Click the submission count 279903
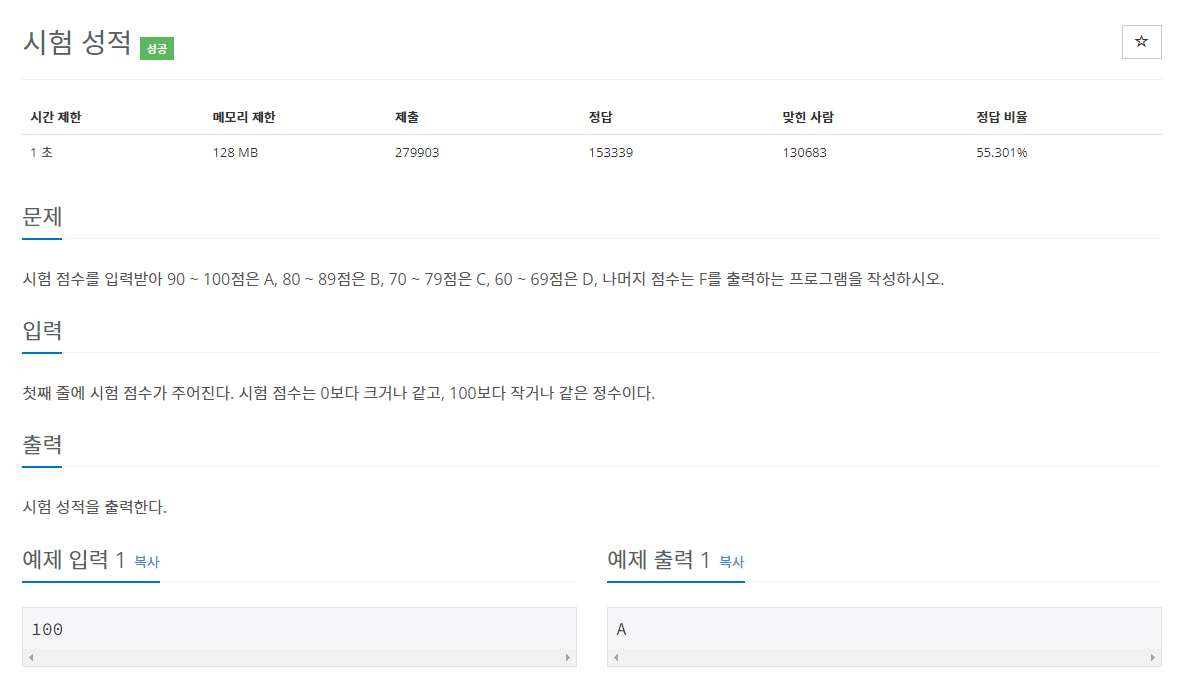This screenshot has height=675, width=1181. (417, 152)
